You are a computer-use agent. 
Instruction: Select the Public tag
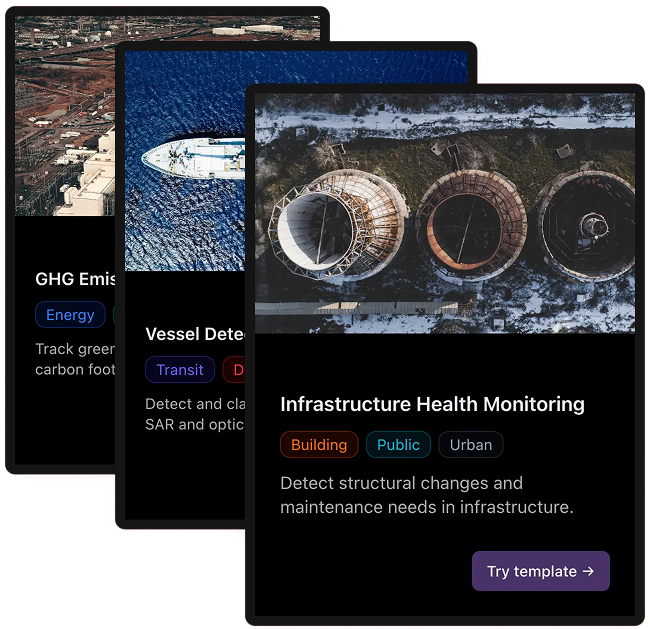pyautogui.click(x=398, y=444)
